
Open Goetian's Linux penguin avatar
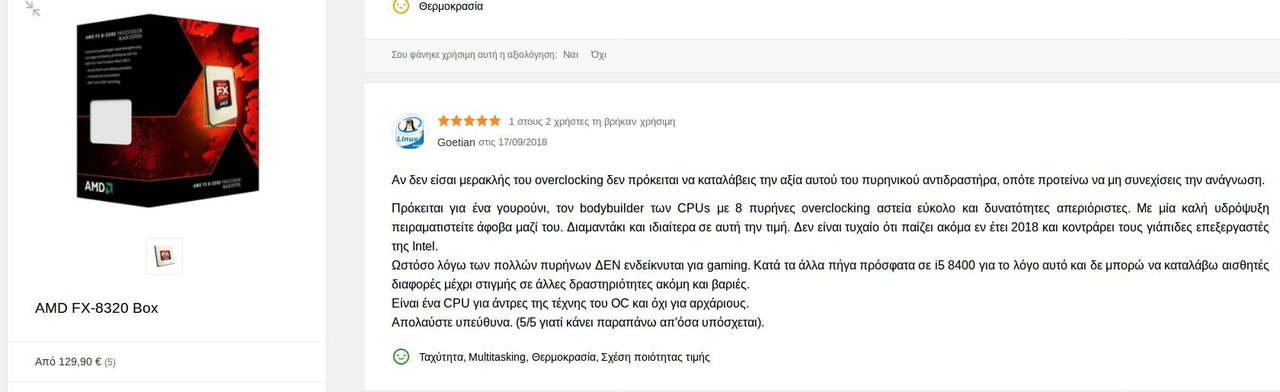coord(410,132)
